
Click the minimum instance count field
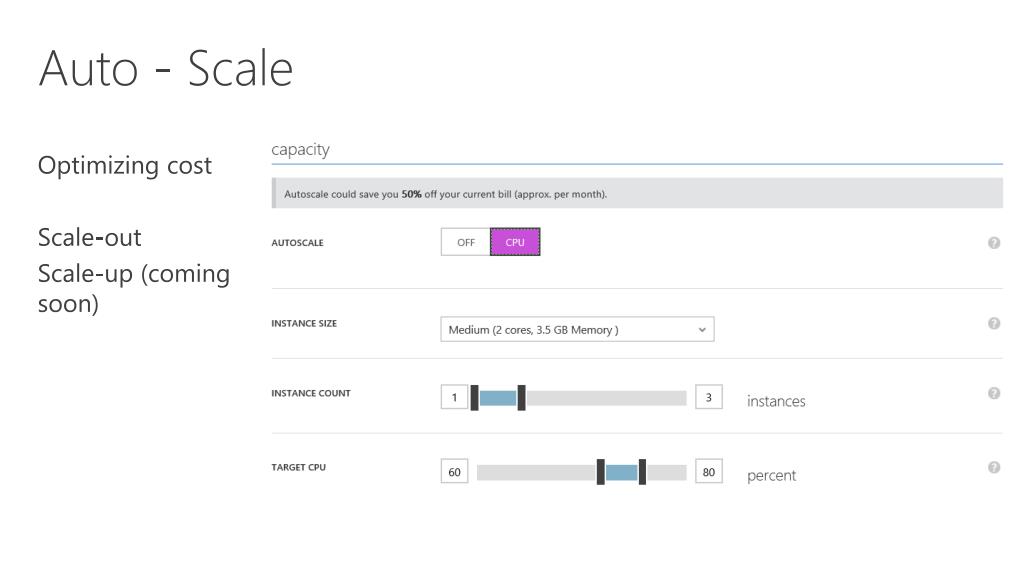point(454,398)
